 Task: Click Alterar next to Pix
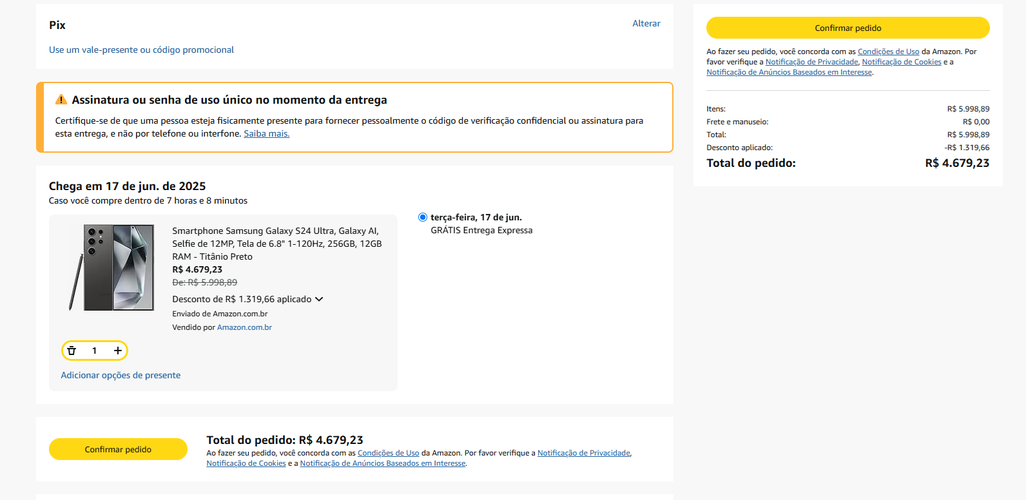(x=646, y=24)
